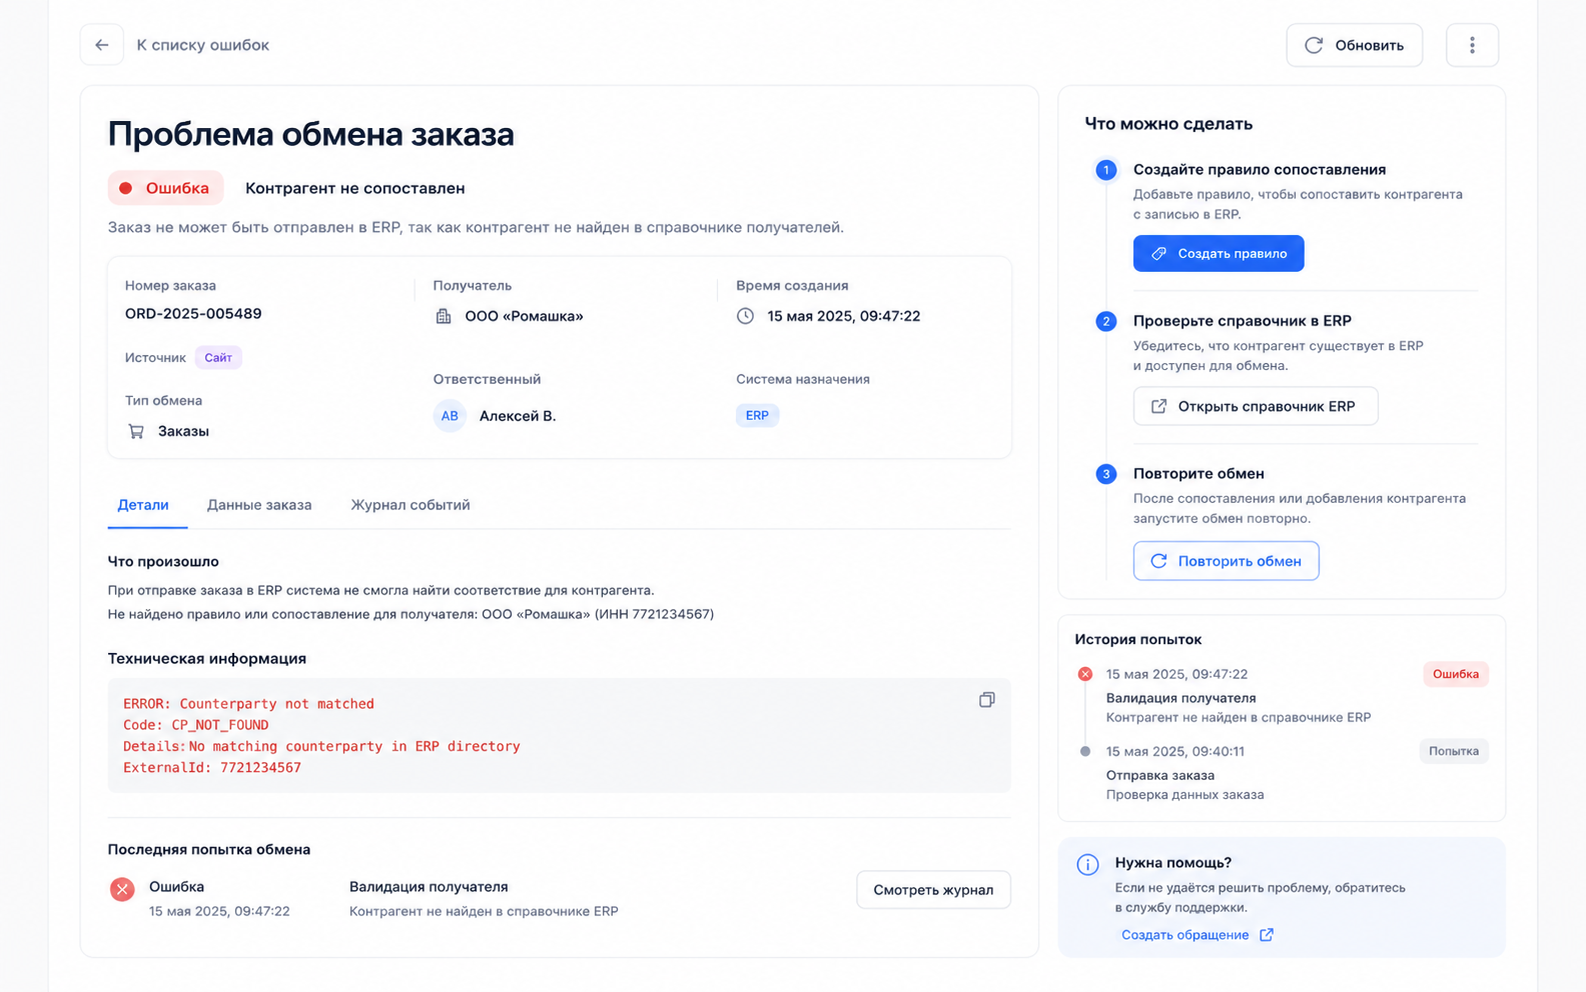Viewport: 1586px width, 992px height.
Task: Click the Попытка badge in attempts history
Action: click(x=1453, y=751)
